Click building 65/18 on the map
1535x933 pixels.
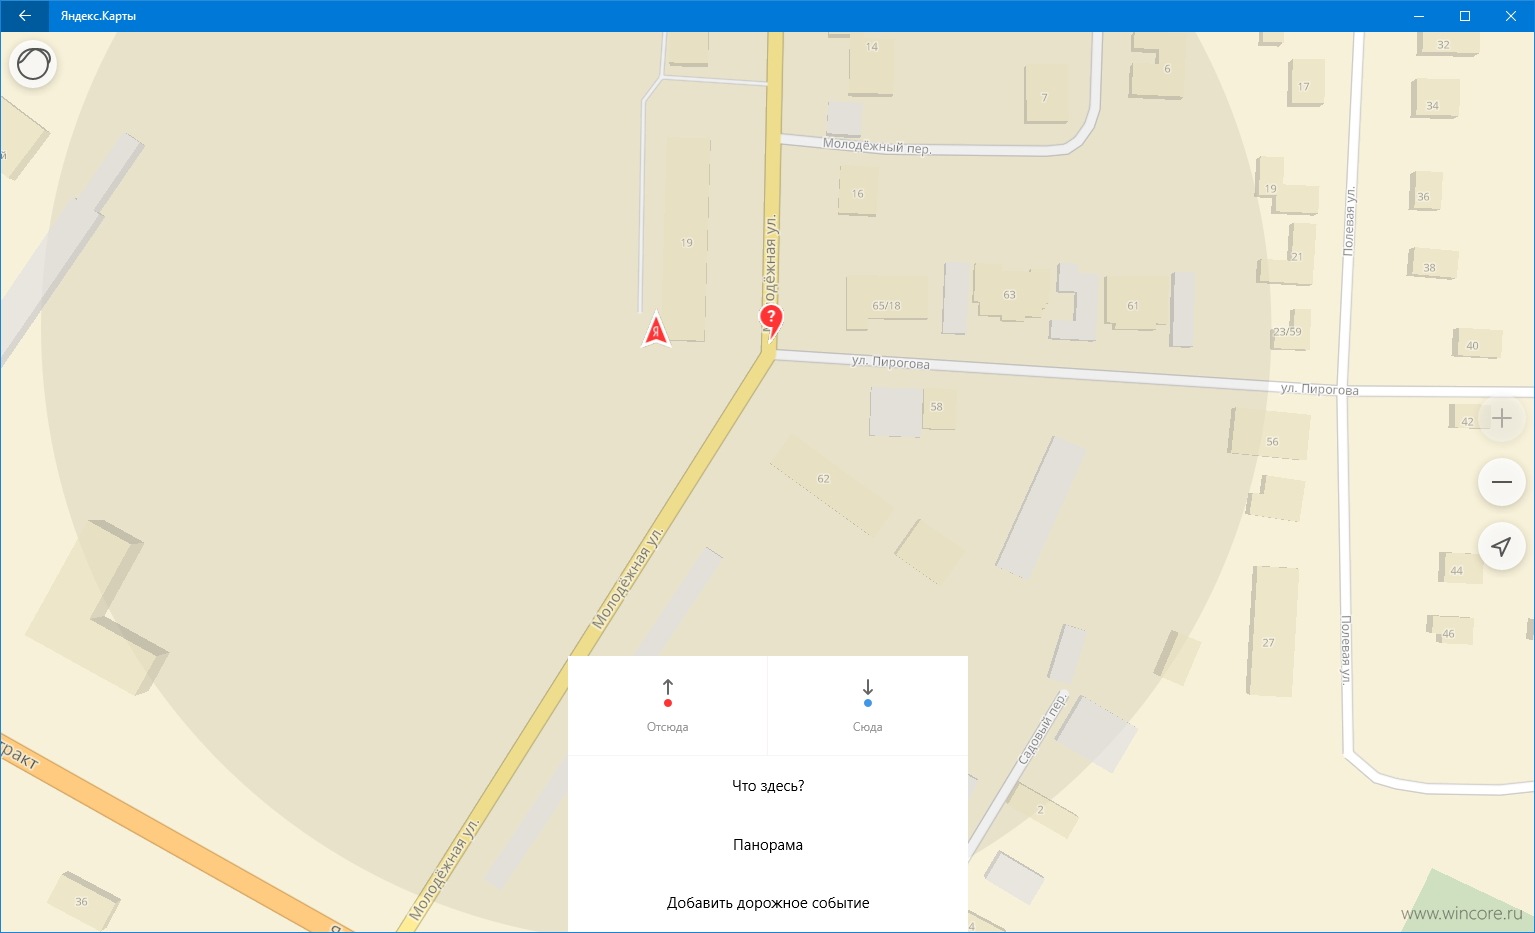point(886,305)
